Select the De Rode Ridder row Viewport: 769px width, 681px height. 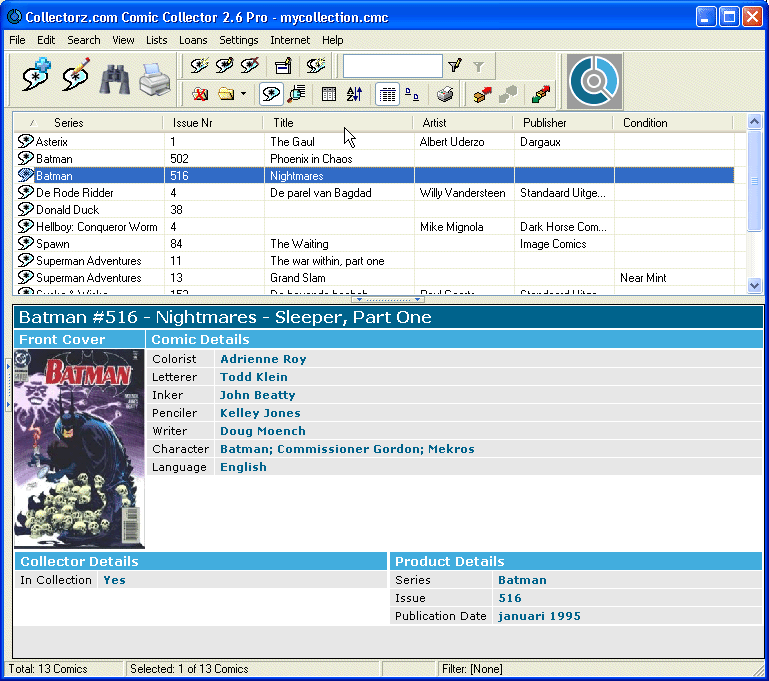pos(375,193)
